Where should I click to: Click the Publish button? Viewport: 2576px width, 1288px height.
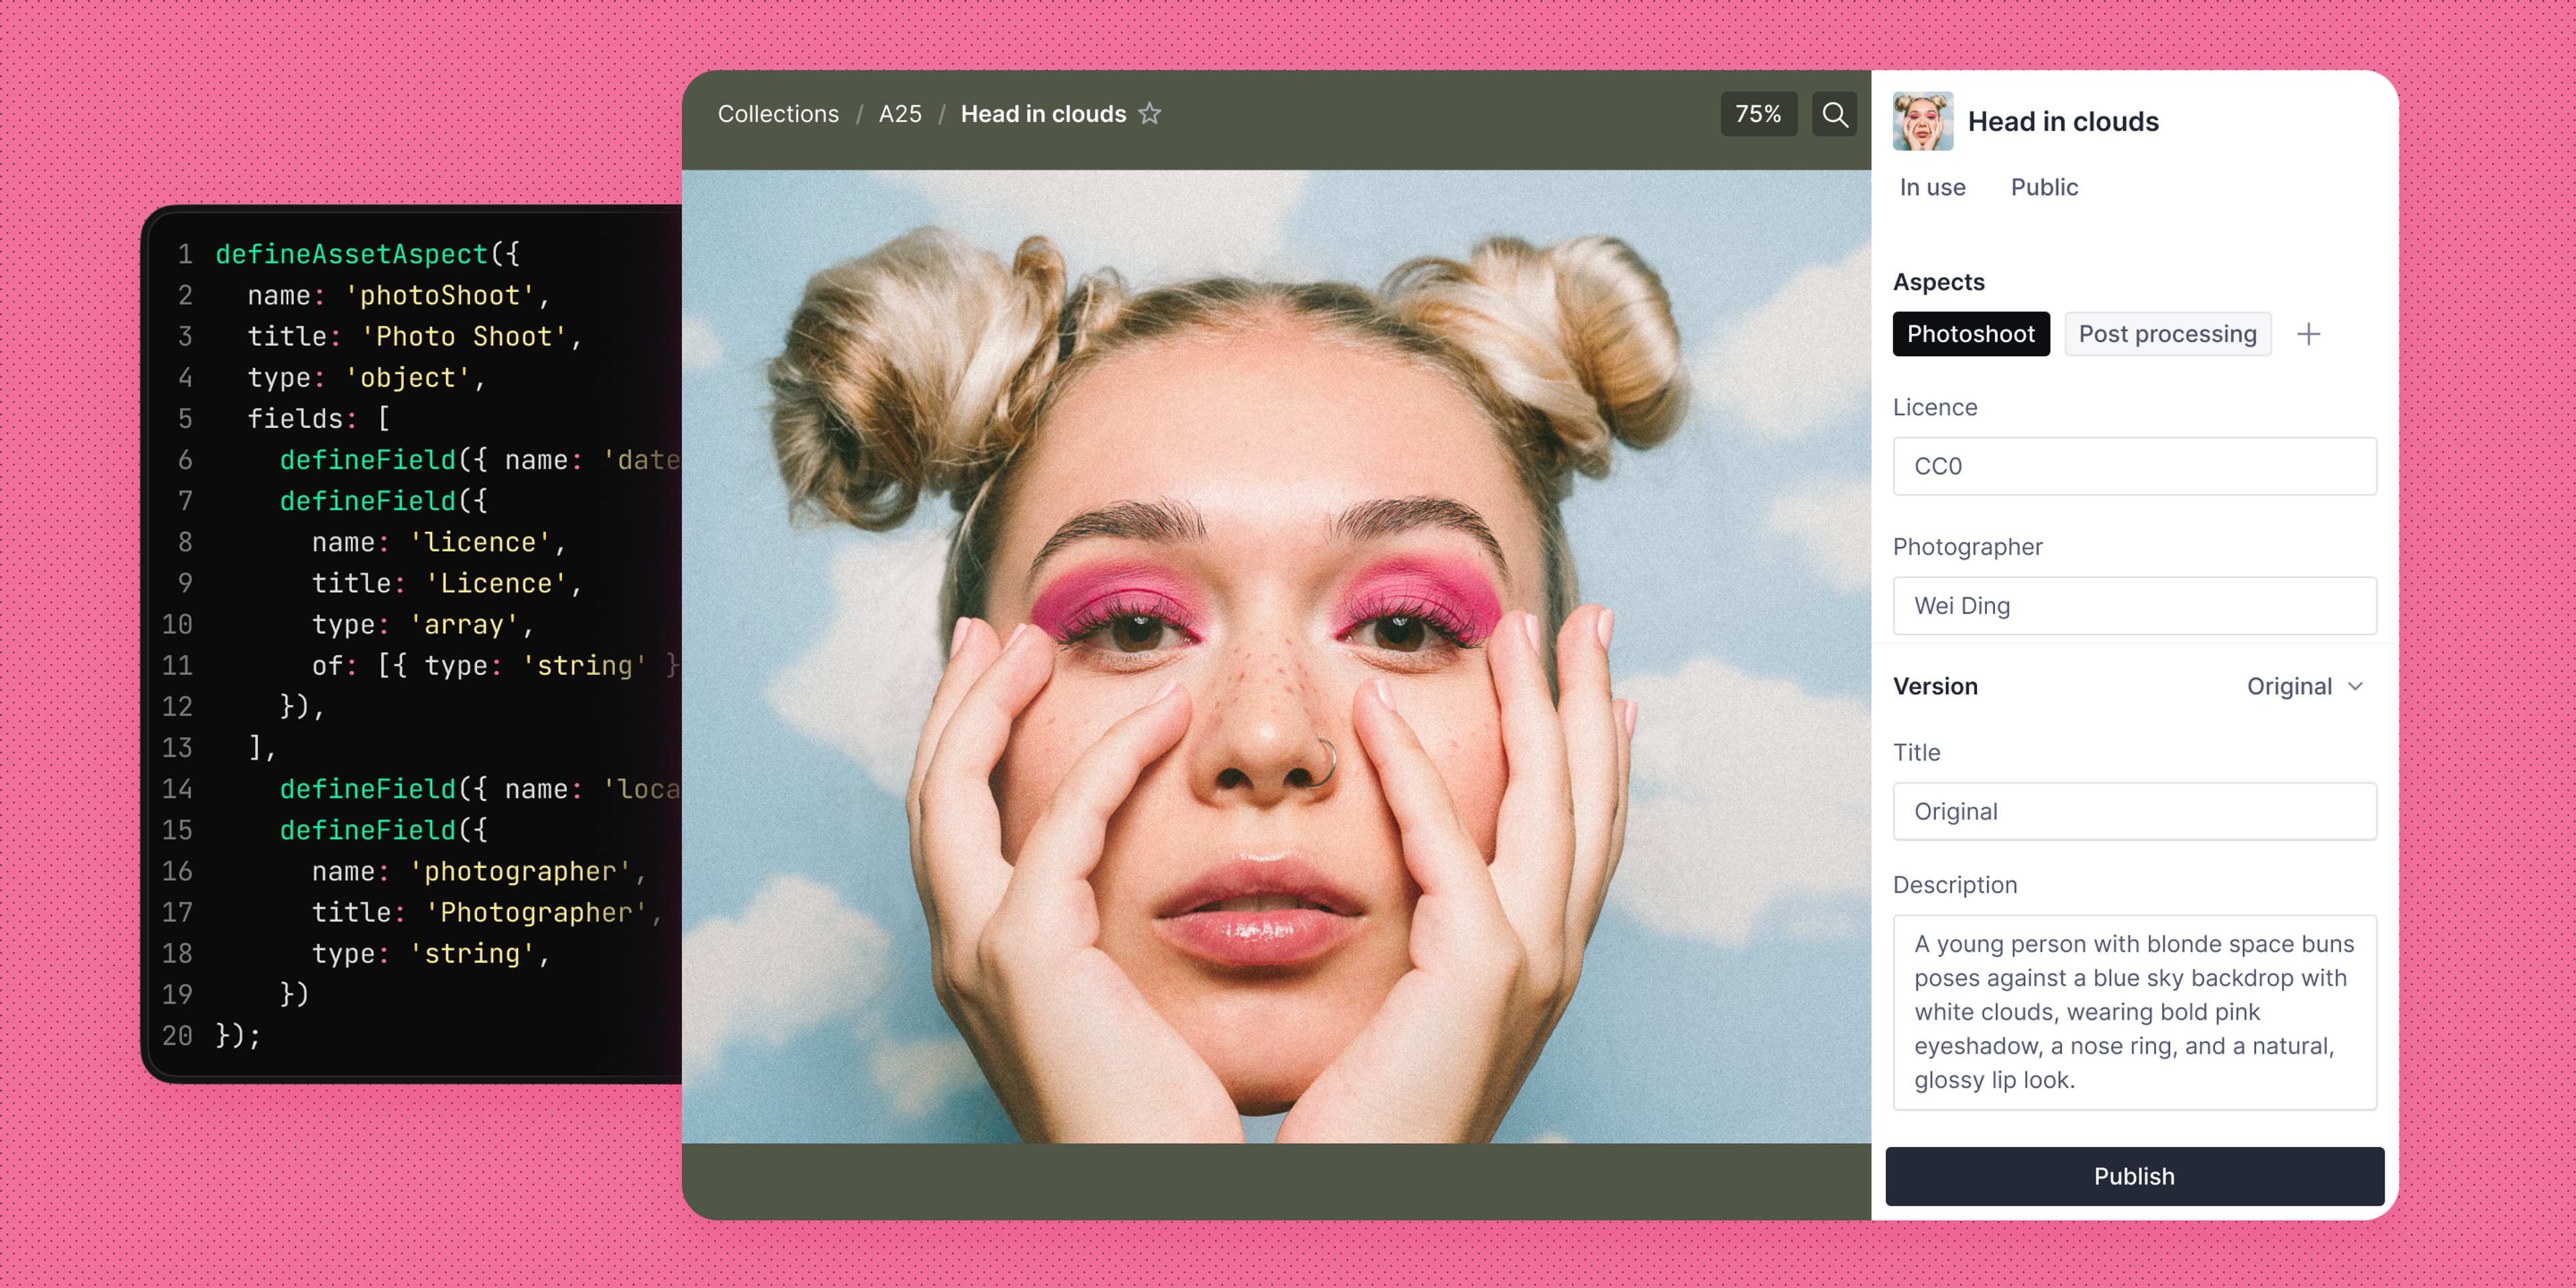[2134, 1176]
